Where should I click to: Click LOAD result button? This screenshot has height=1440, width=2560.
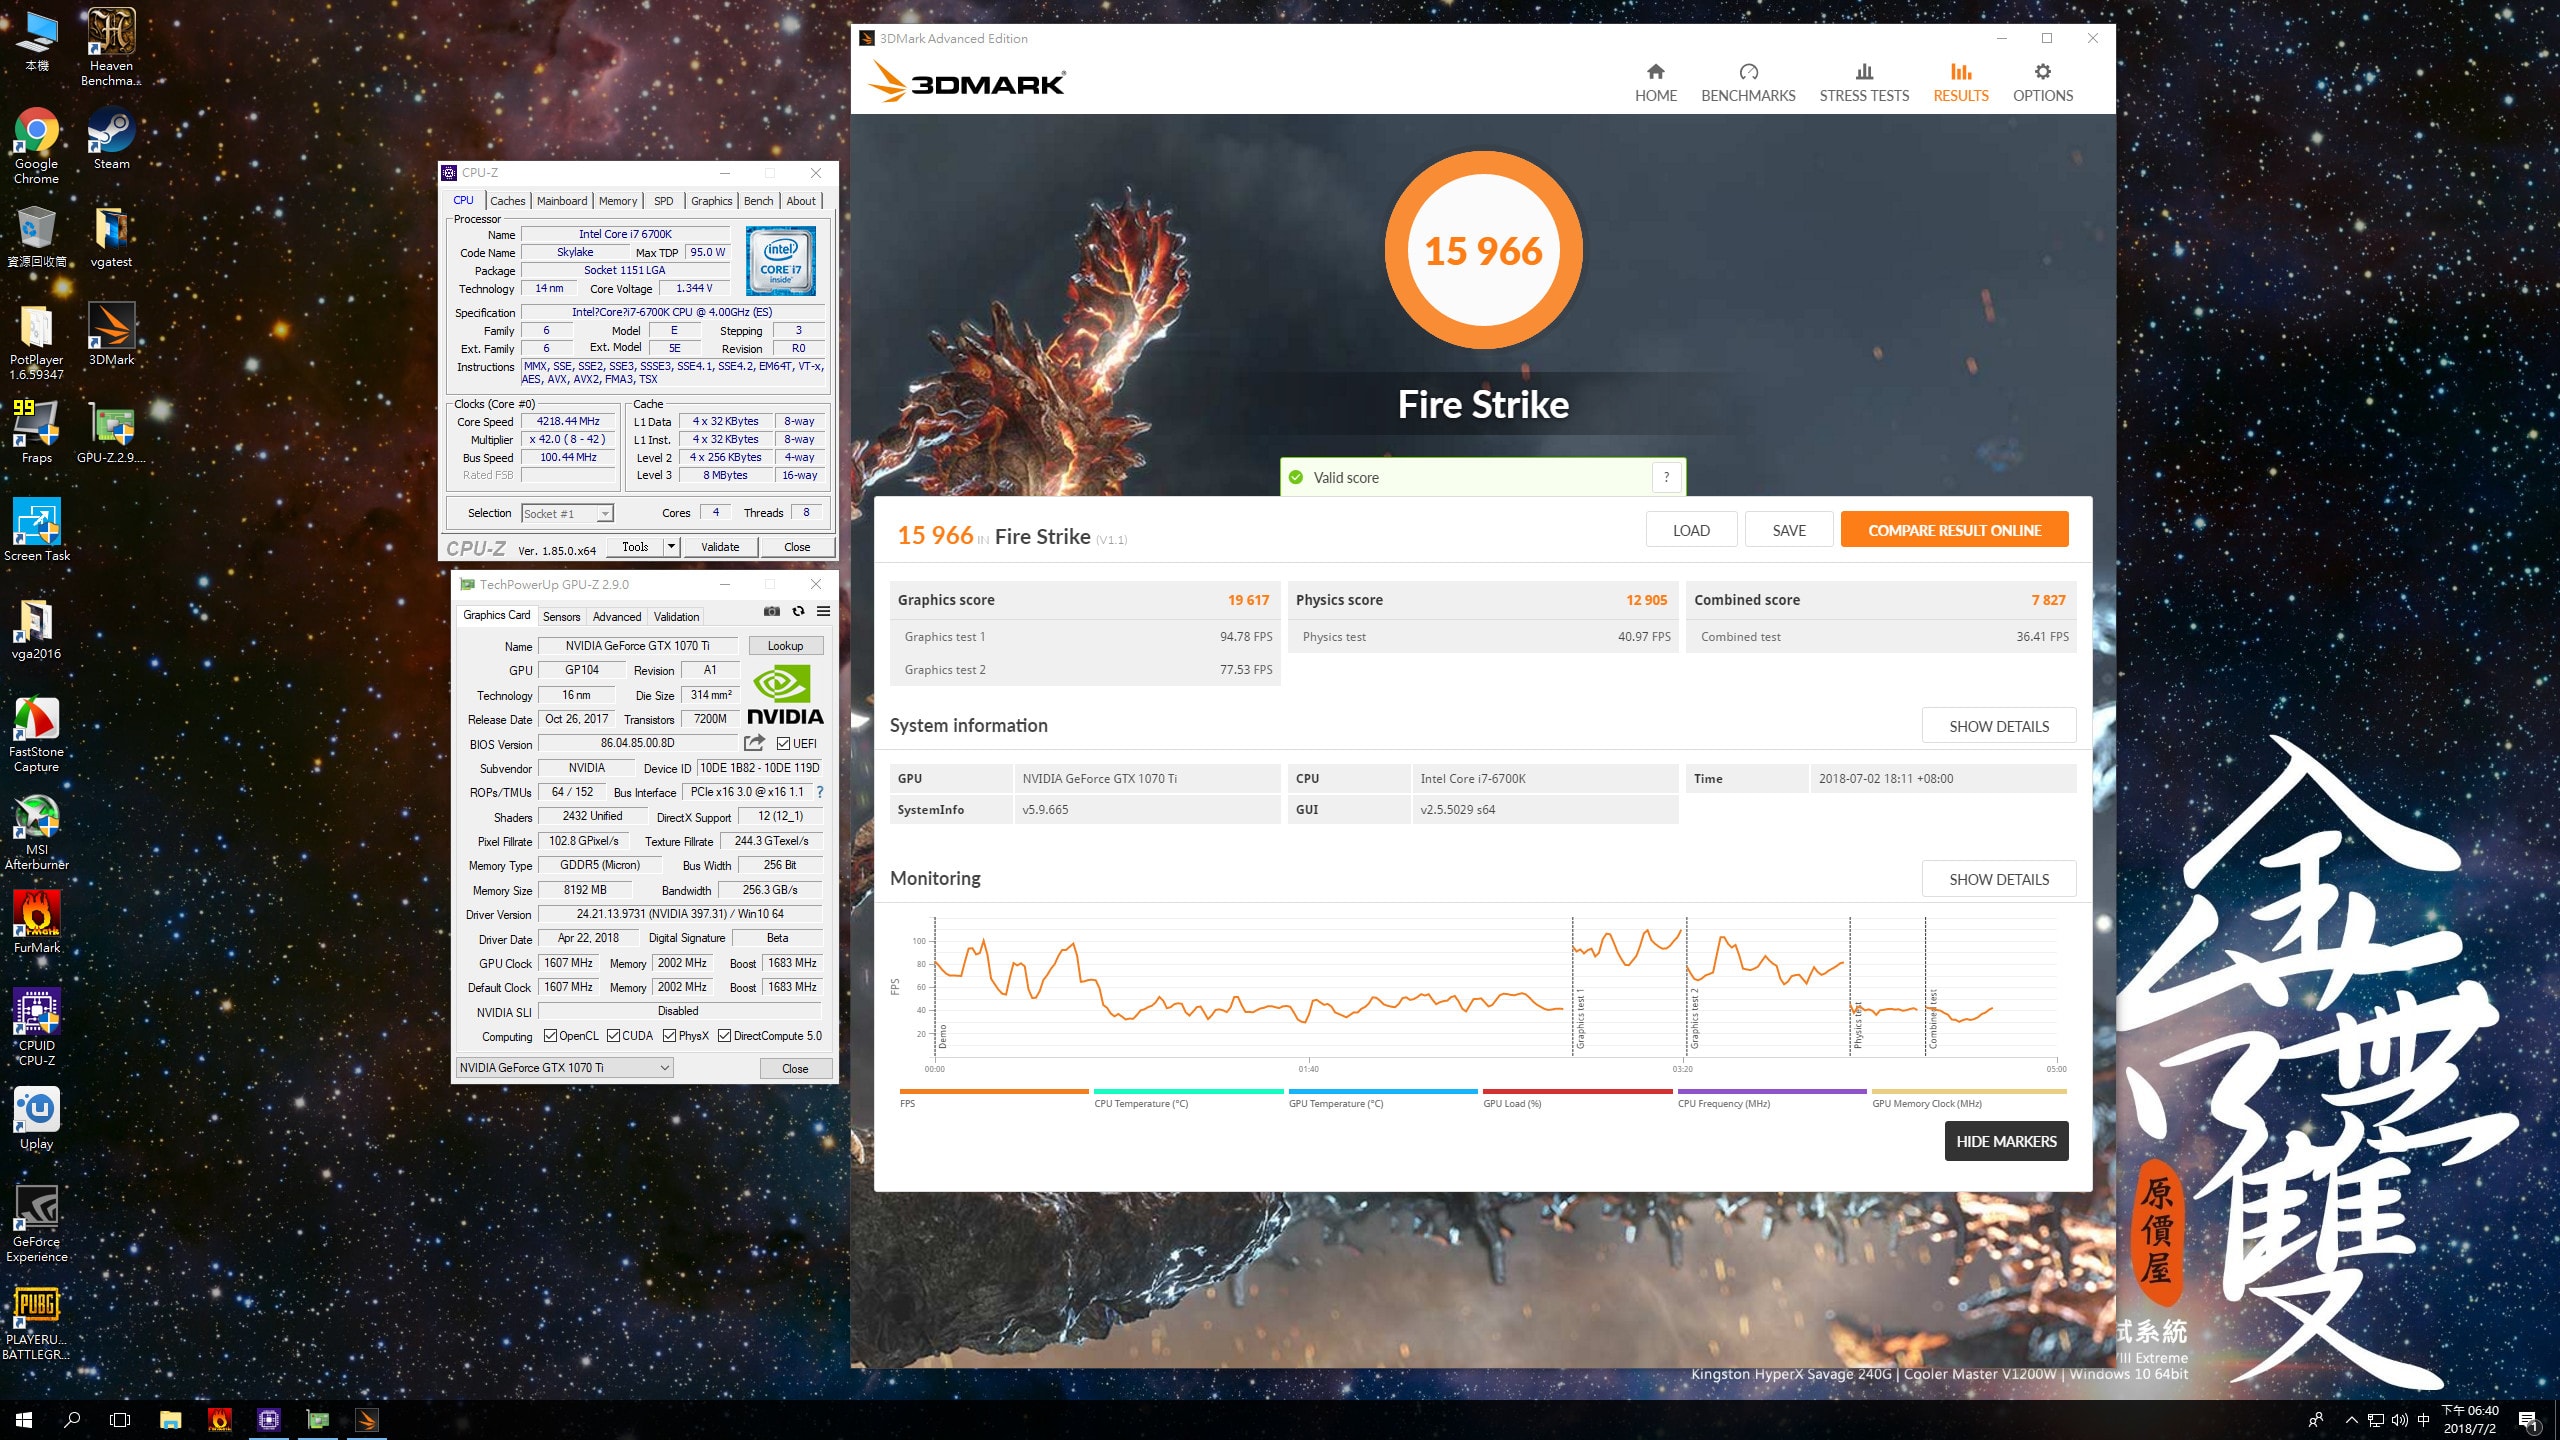click(x=1691, y=530)
